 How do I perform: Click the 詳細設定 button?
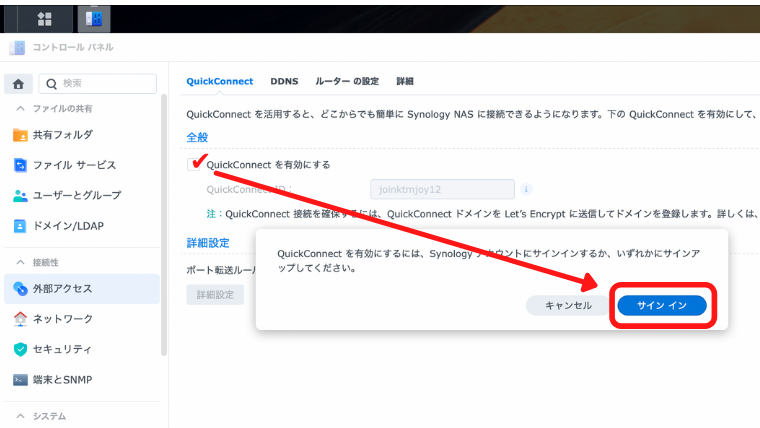coord(215,295)
